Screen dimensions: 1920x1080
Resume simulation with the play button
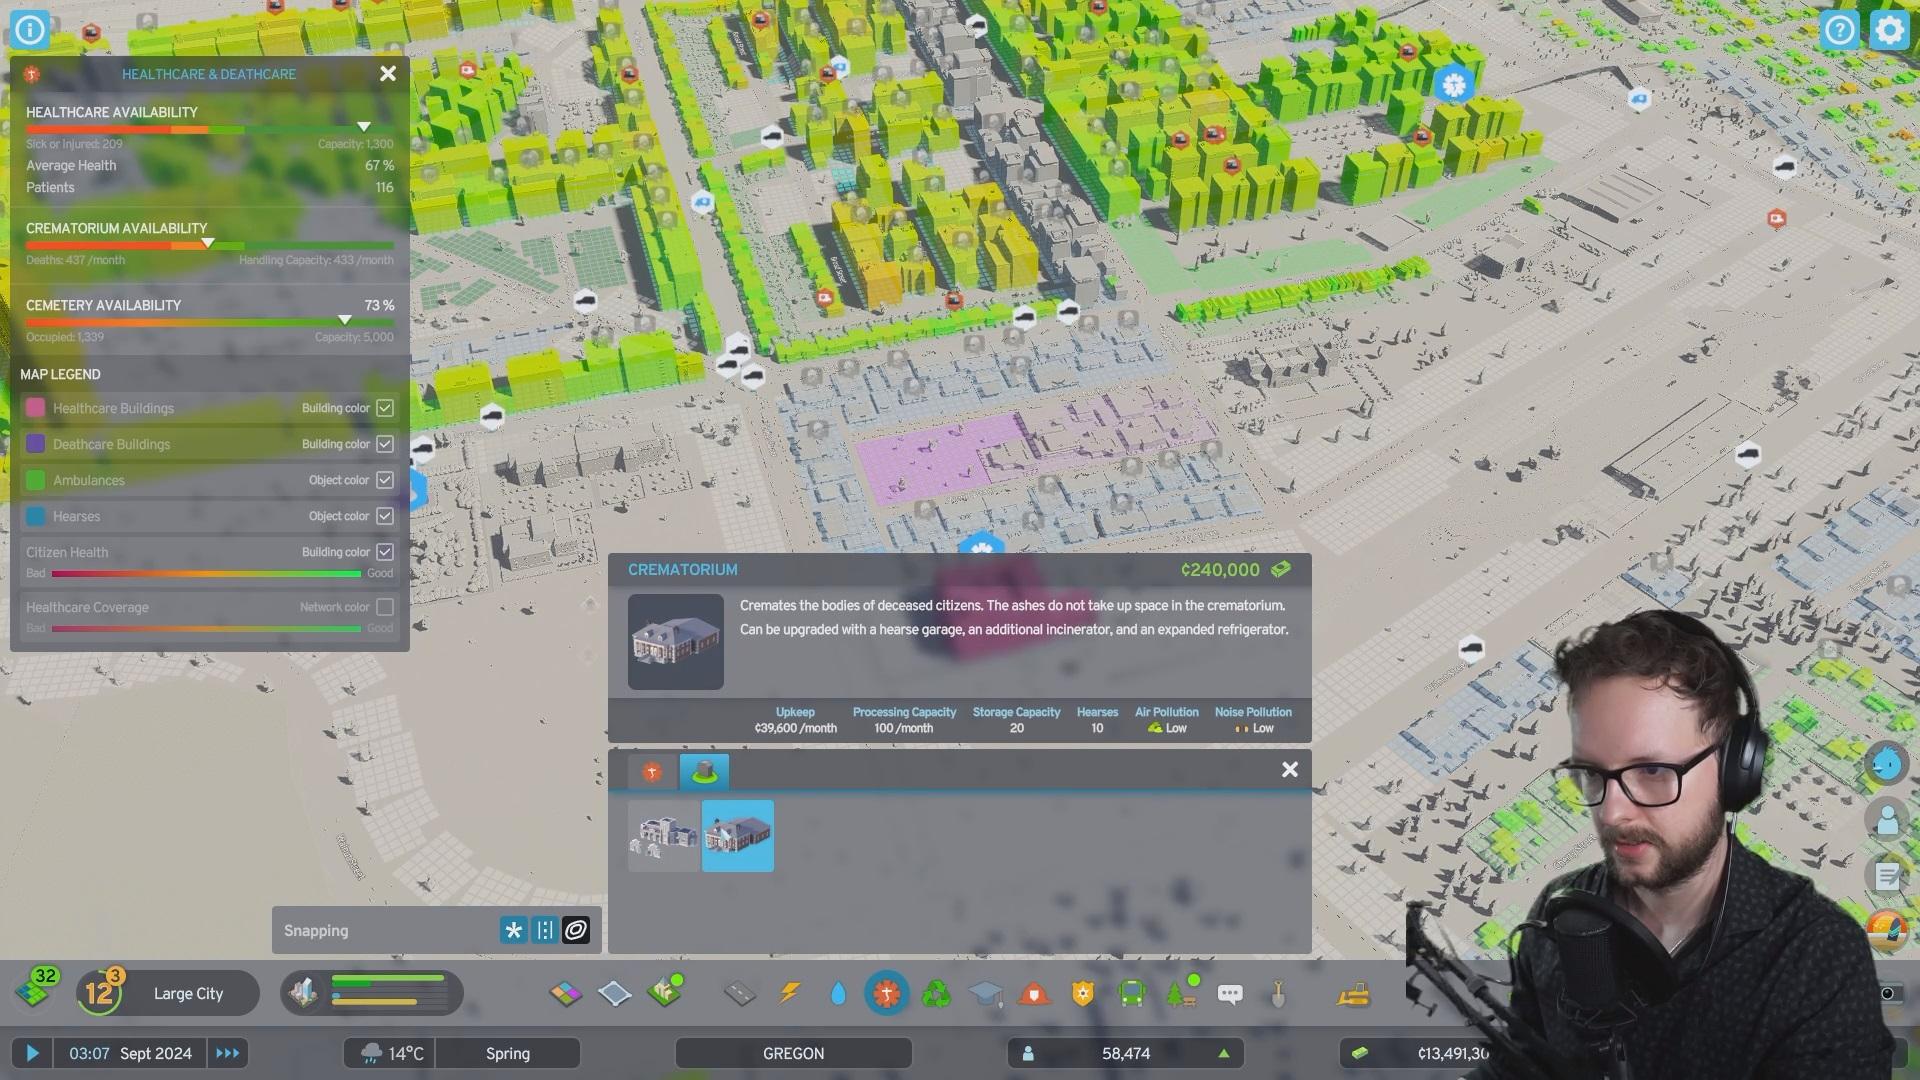(32, 1053)
